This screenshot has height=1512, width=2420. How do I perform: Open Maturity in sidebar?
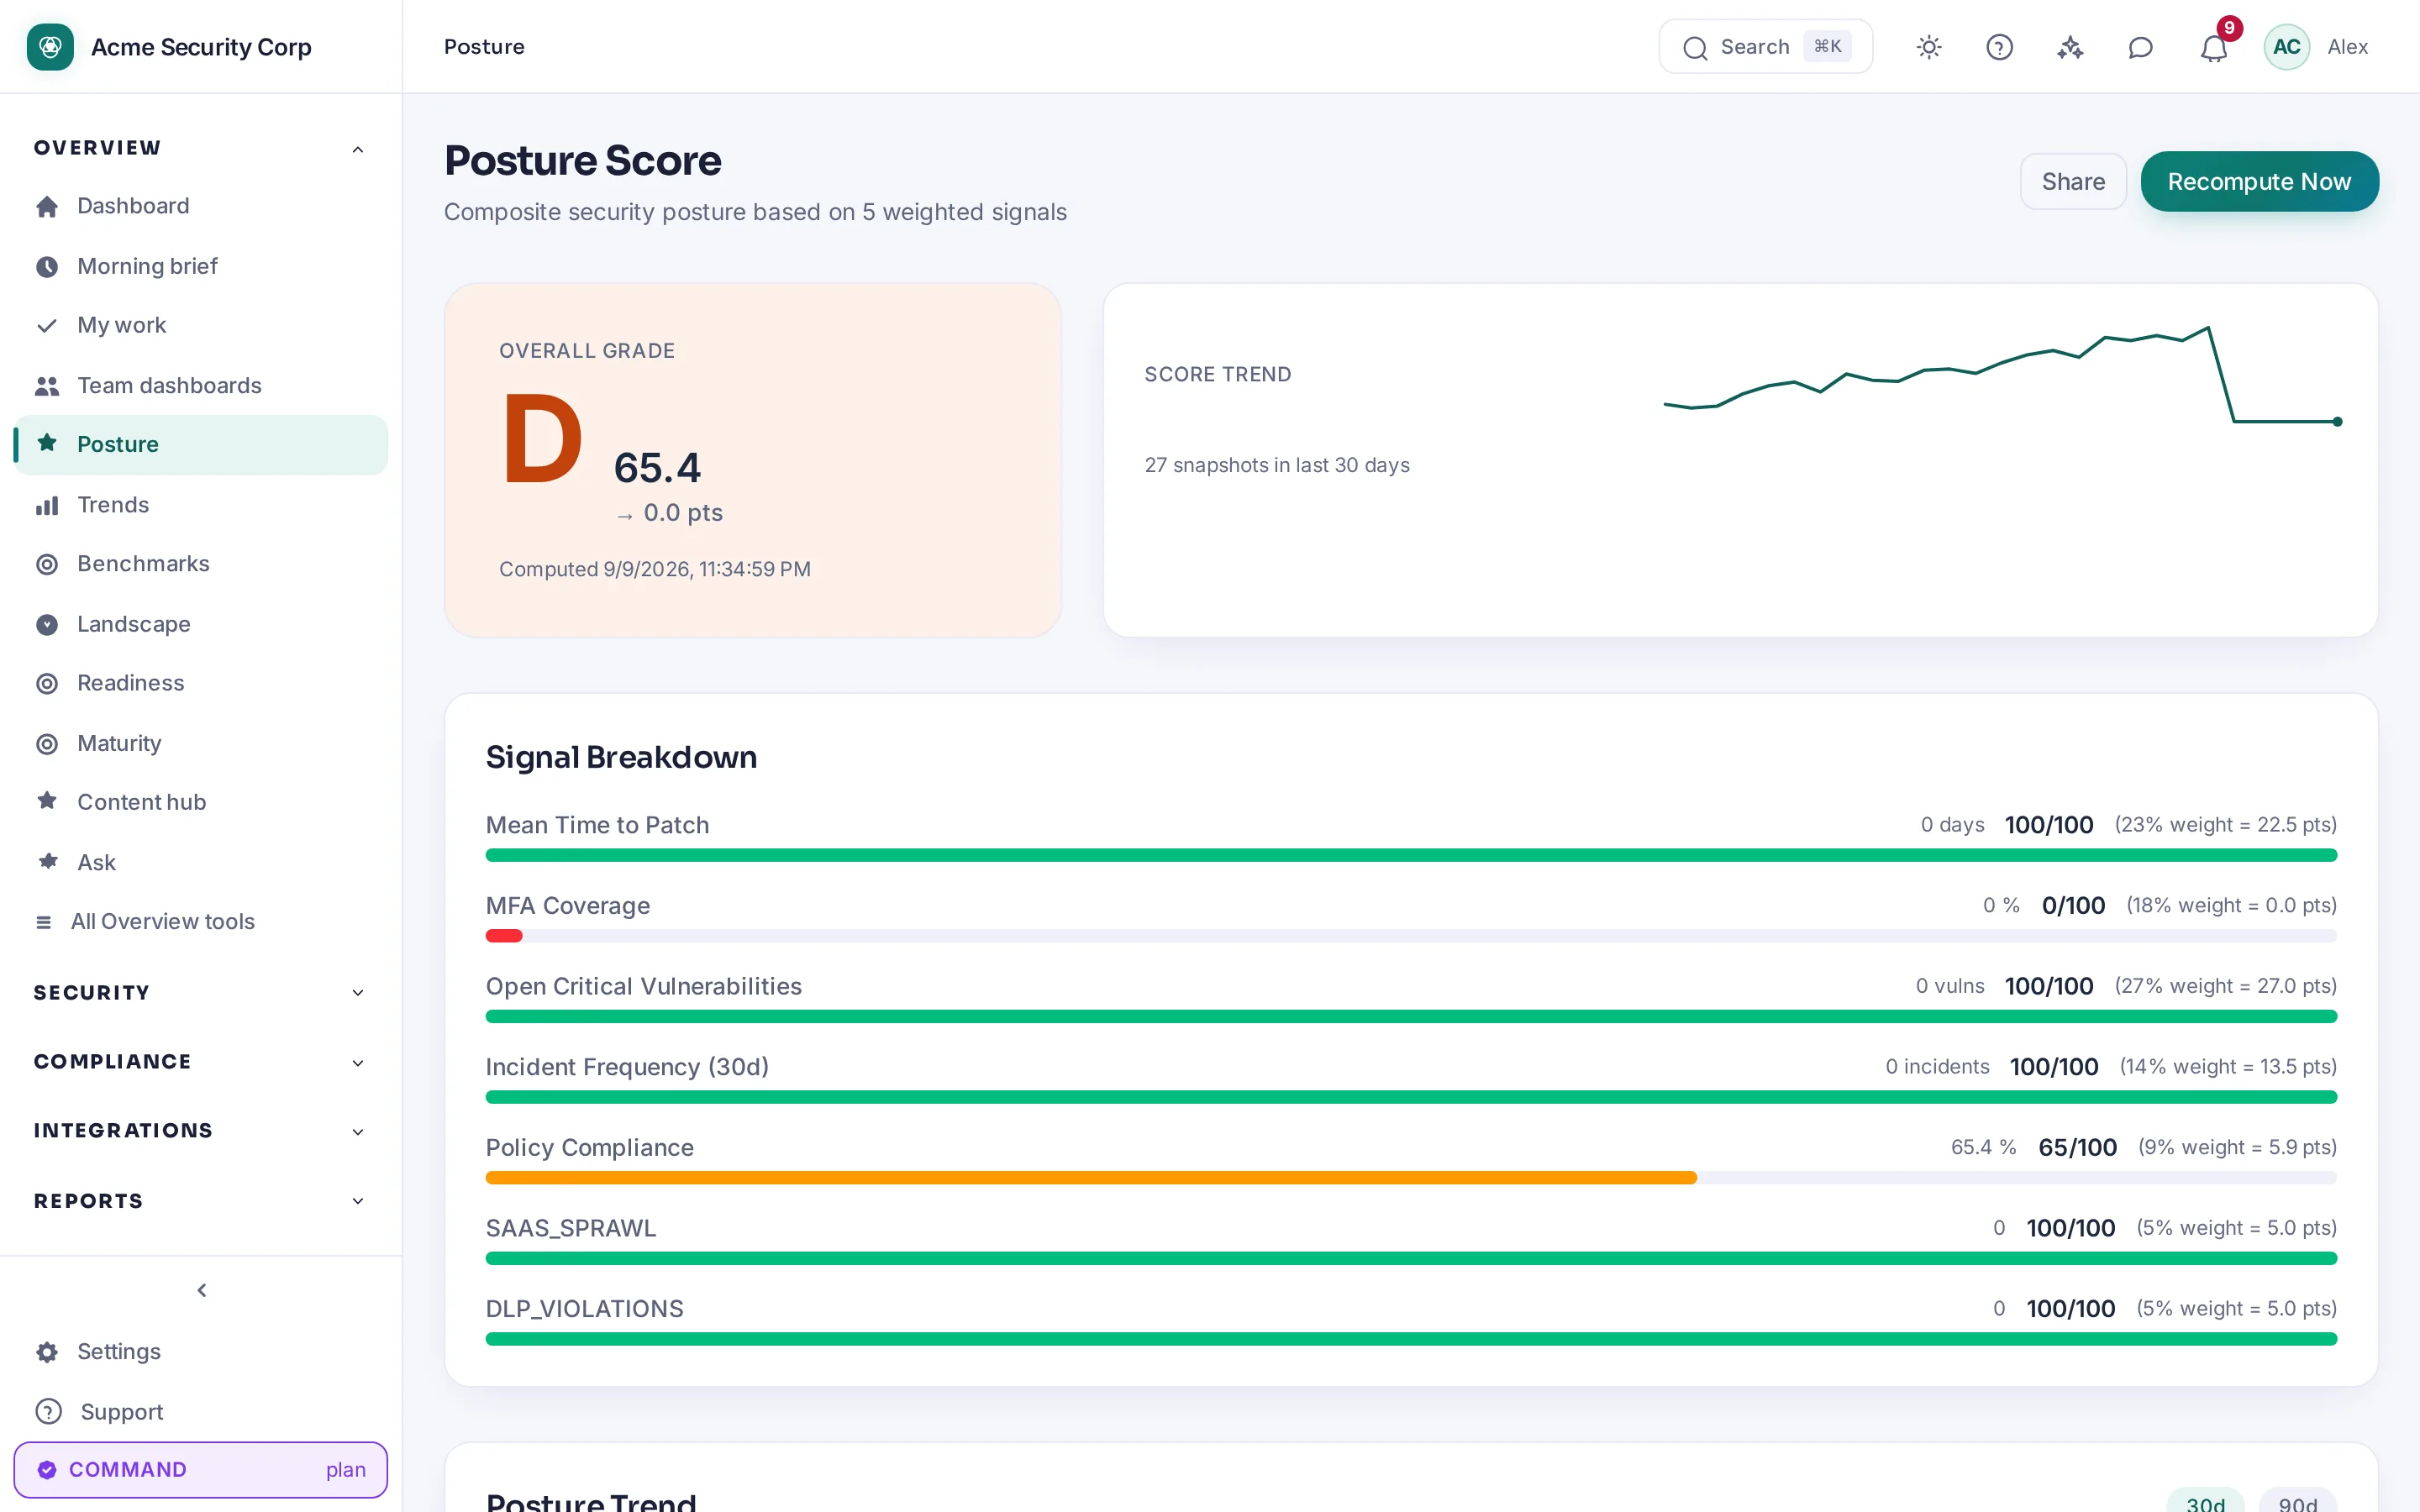[x=201, y=743]
